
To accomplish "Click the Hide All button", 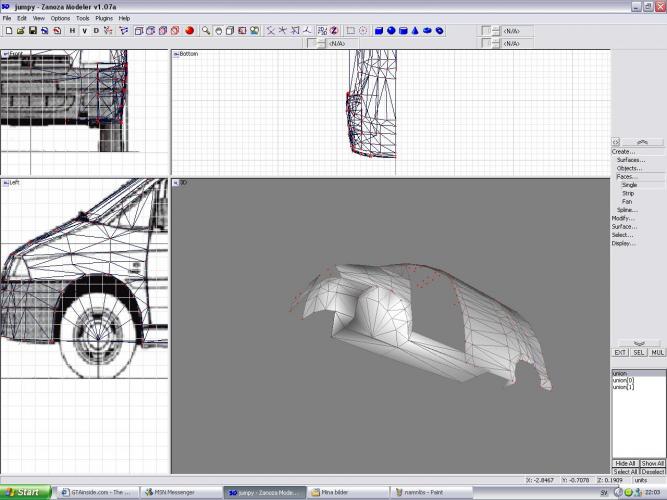I will pyautogui.click(x=625, y=464).
